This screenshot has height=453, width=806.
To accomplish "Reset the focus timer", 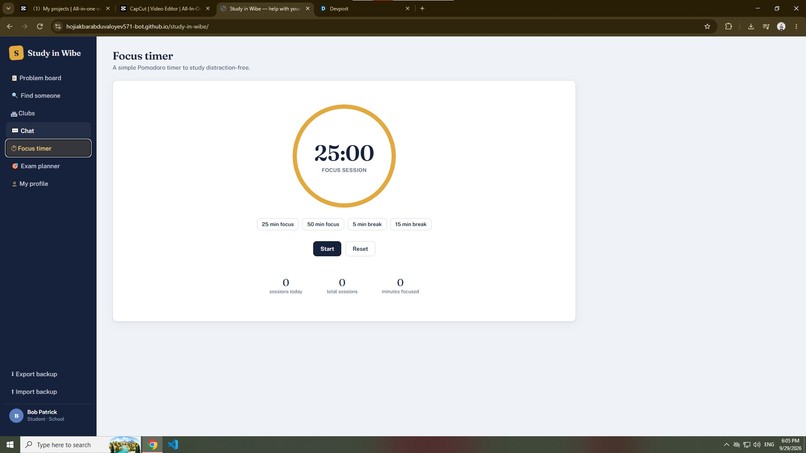I will click(360, 249).
